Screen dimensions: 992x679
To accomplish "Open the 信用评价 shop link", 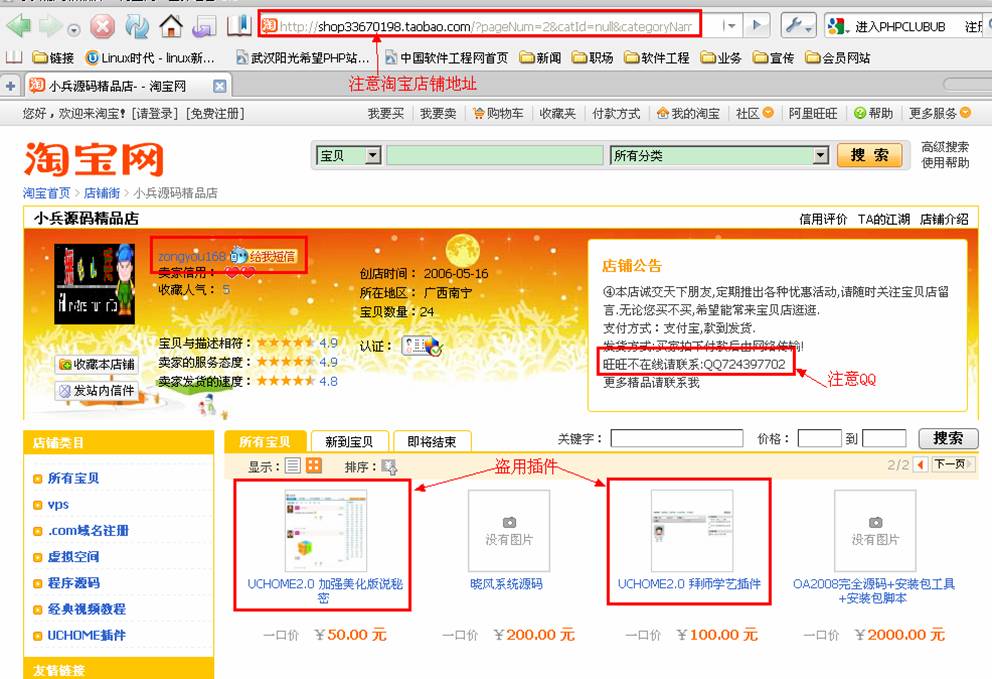I will [822, 219].
